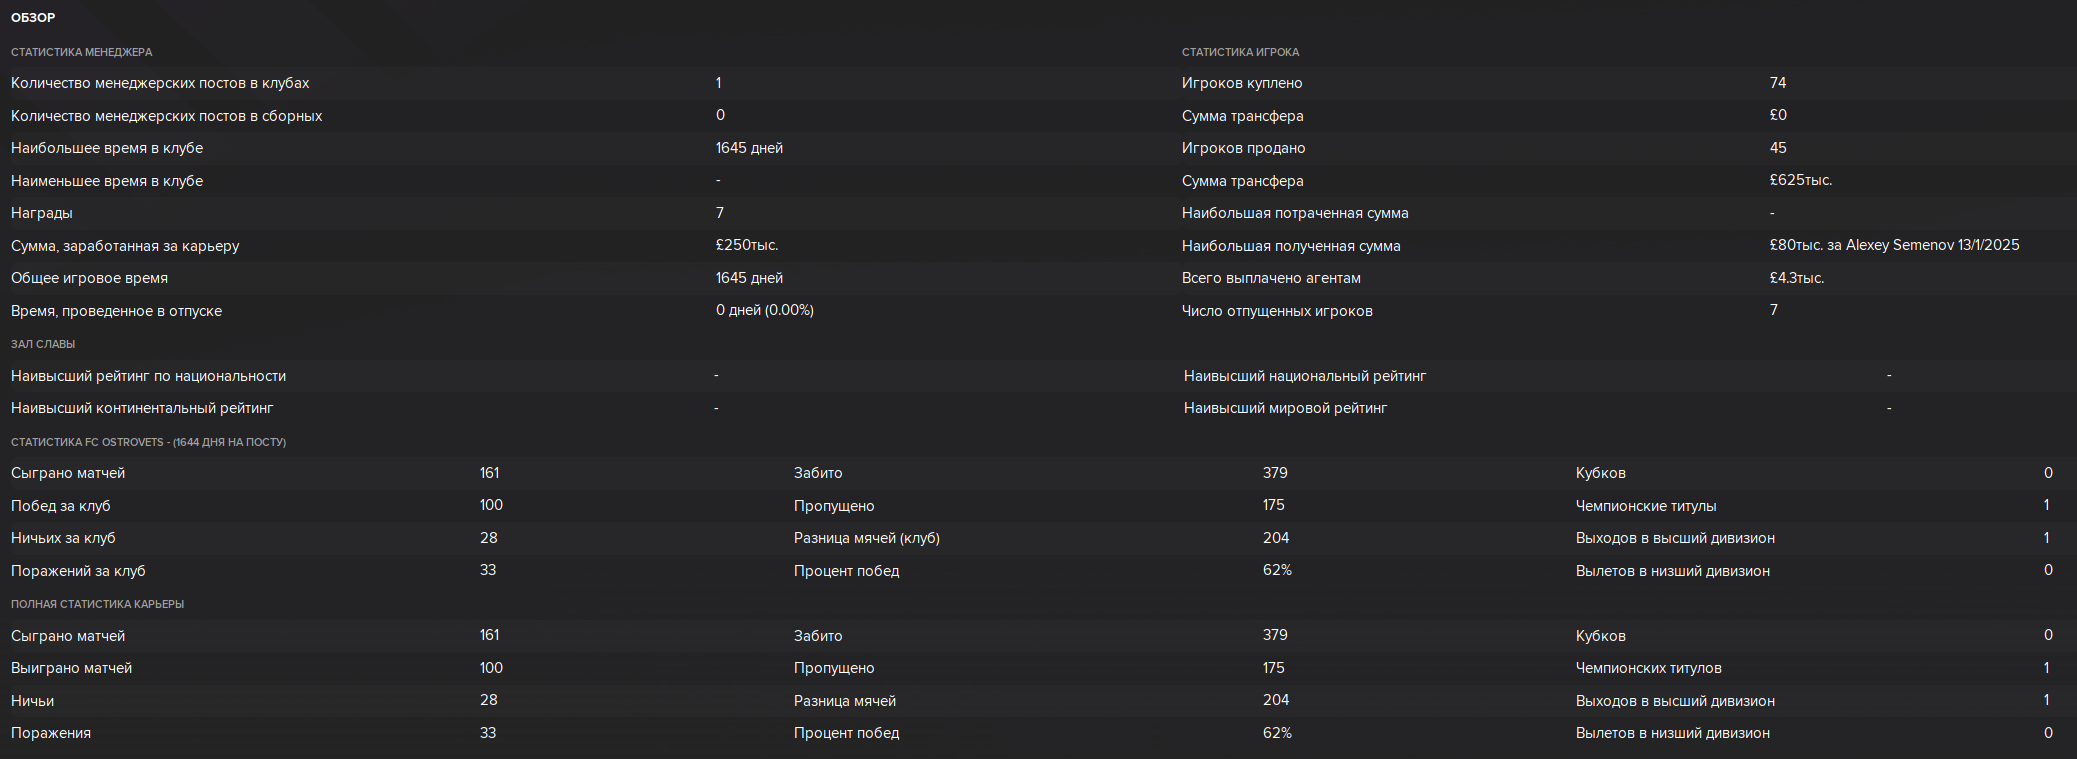Click the 'Игроков продано' value 45
The height and width of the screenshot is (759, 2077).
pos(1778,148)
